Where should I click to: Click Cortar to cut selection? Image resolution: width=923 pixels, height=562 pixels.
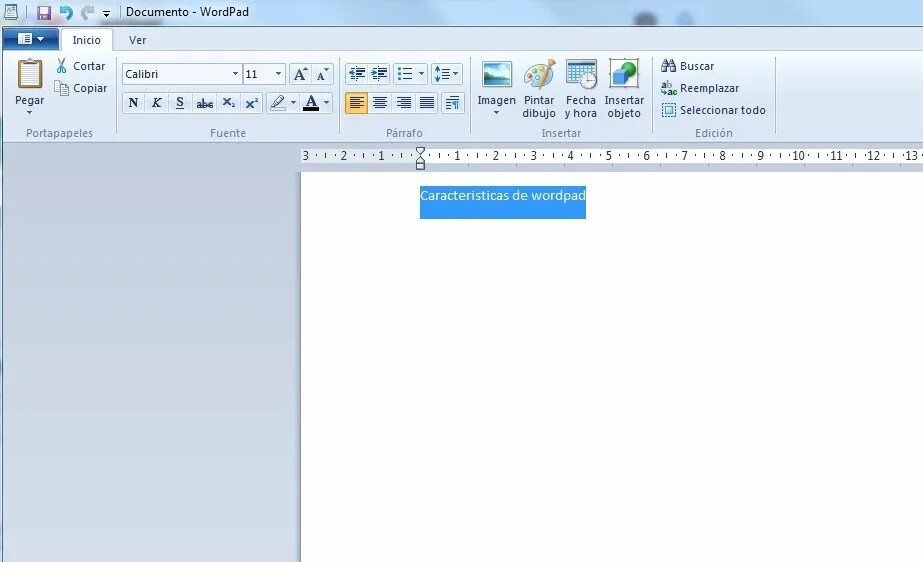pos(81,66)
